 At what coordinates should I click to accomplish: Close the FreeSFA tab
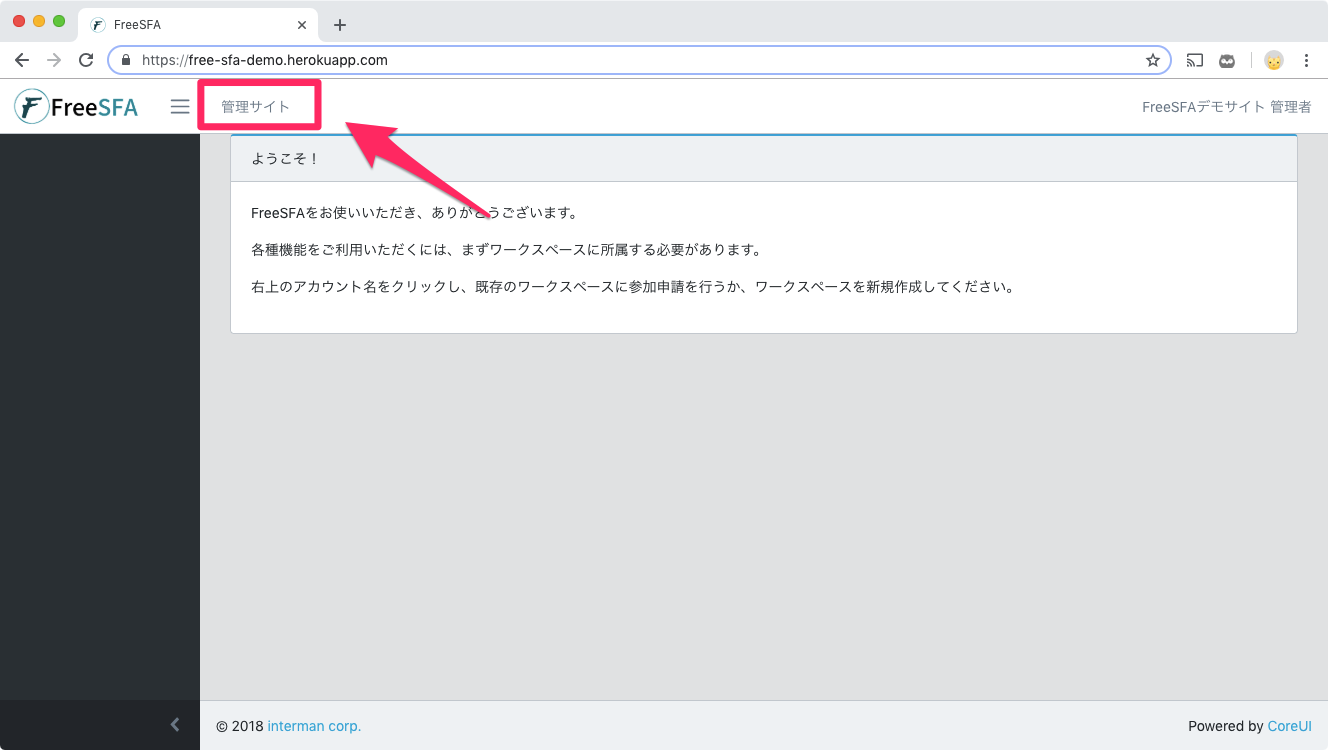click(302, 25)
